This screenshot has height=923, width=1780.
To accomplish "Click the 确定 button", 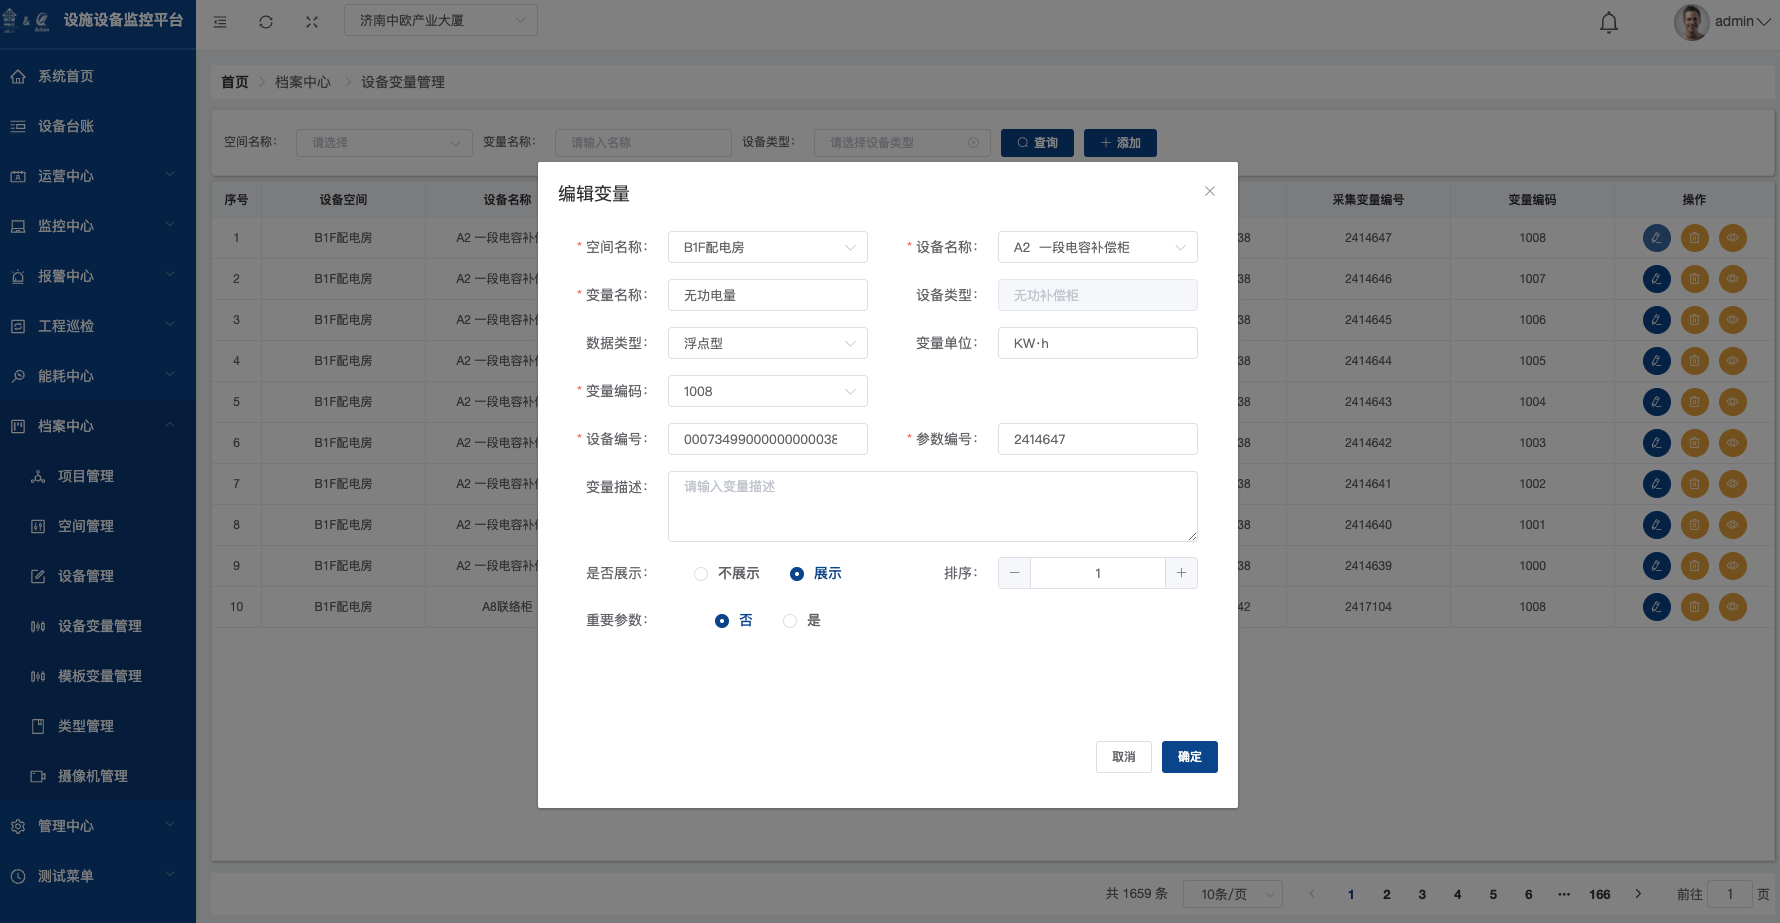I will [x=1189, y=757].
